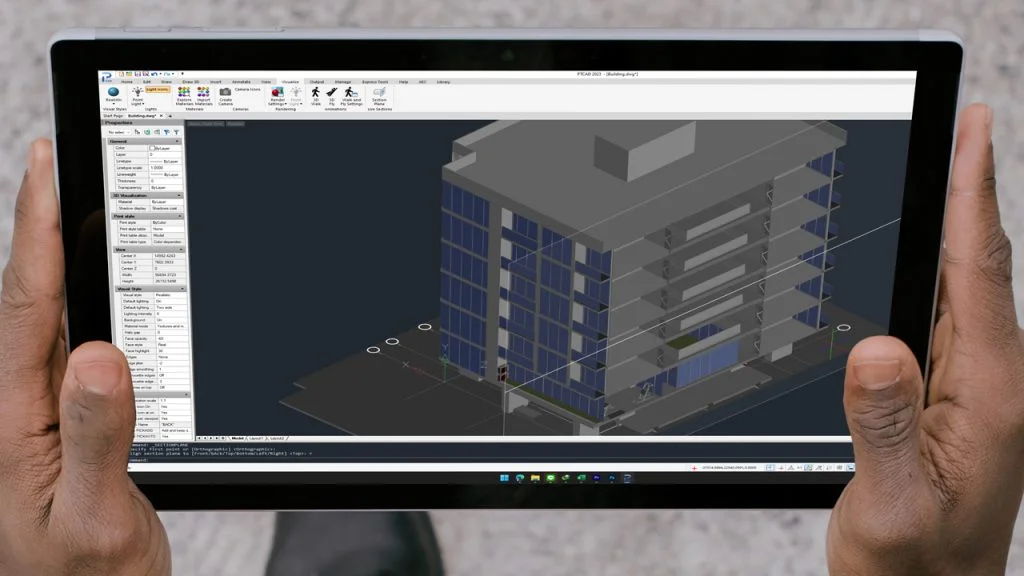Switch to the Manage ribbon tab
Viewport: 1024px width, 576px height.
pos(343,82)
